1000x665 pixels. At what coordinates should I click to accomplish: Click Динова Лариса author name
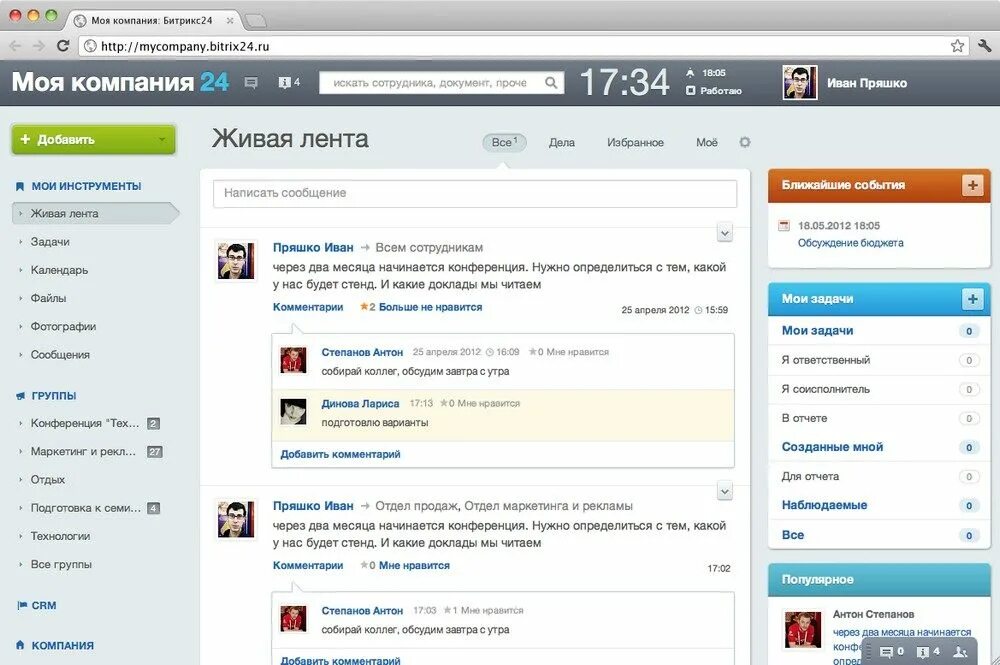[x=360, y=404]
